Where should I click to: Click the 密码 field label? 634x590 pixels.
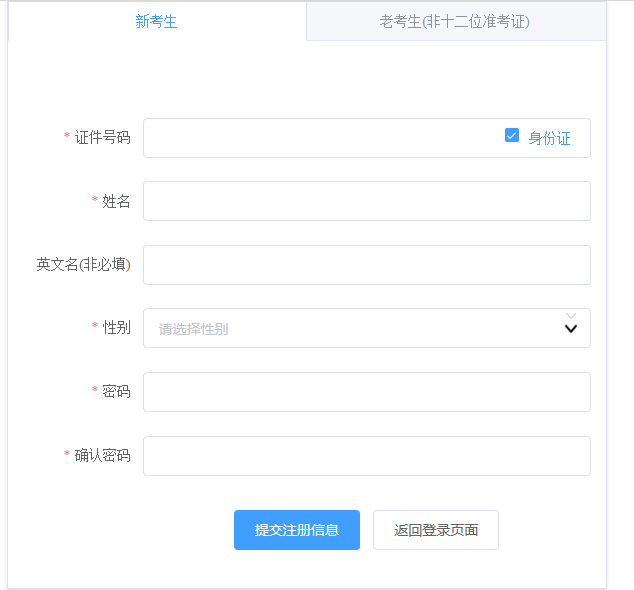point(116,392)
